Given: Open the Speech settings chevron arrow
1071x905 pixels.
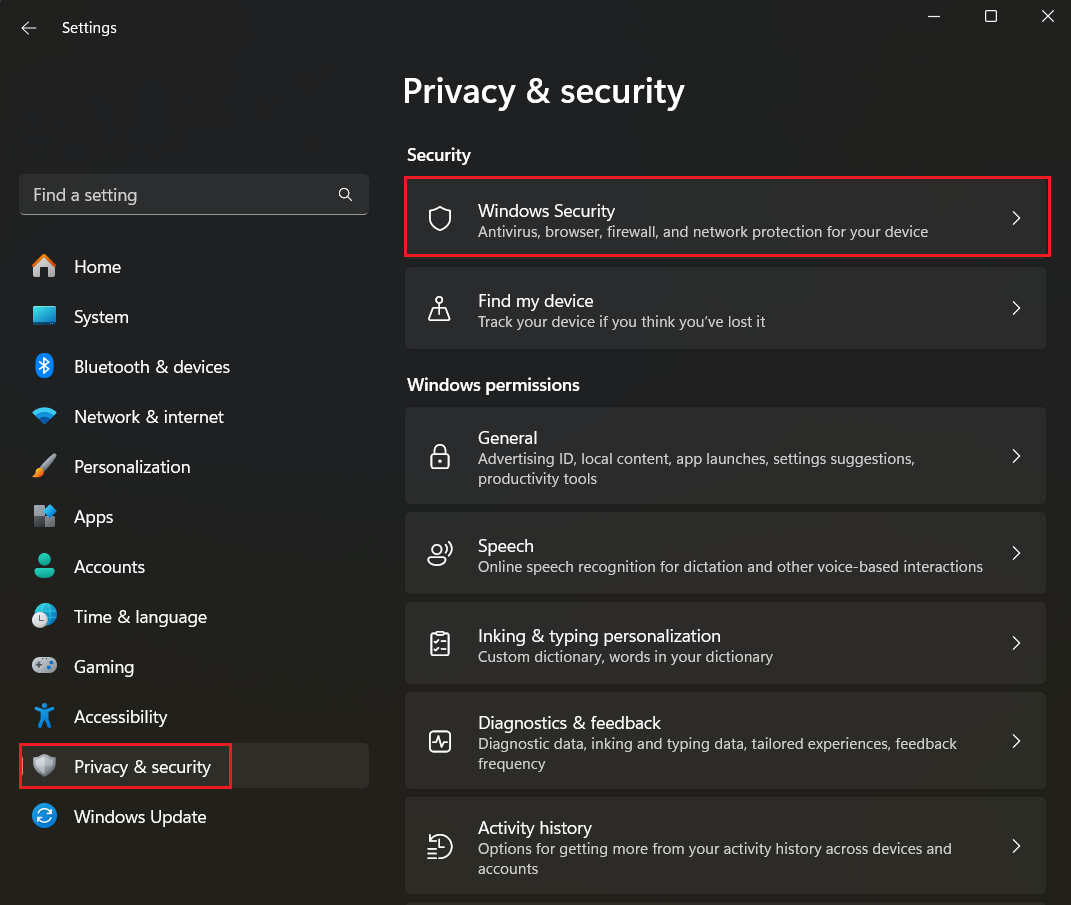Looking at the screenshot, I should [x=1016, y=554].
